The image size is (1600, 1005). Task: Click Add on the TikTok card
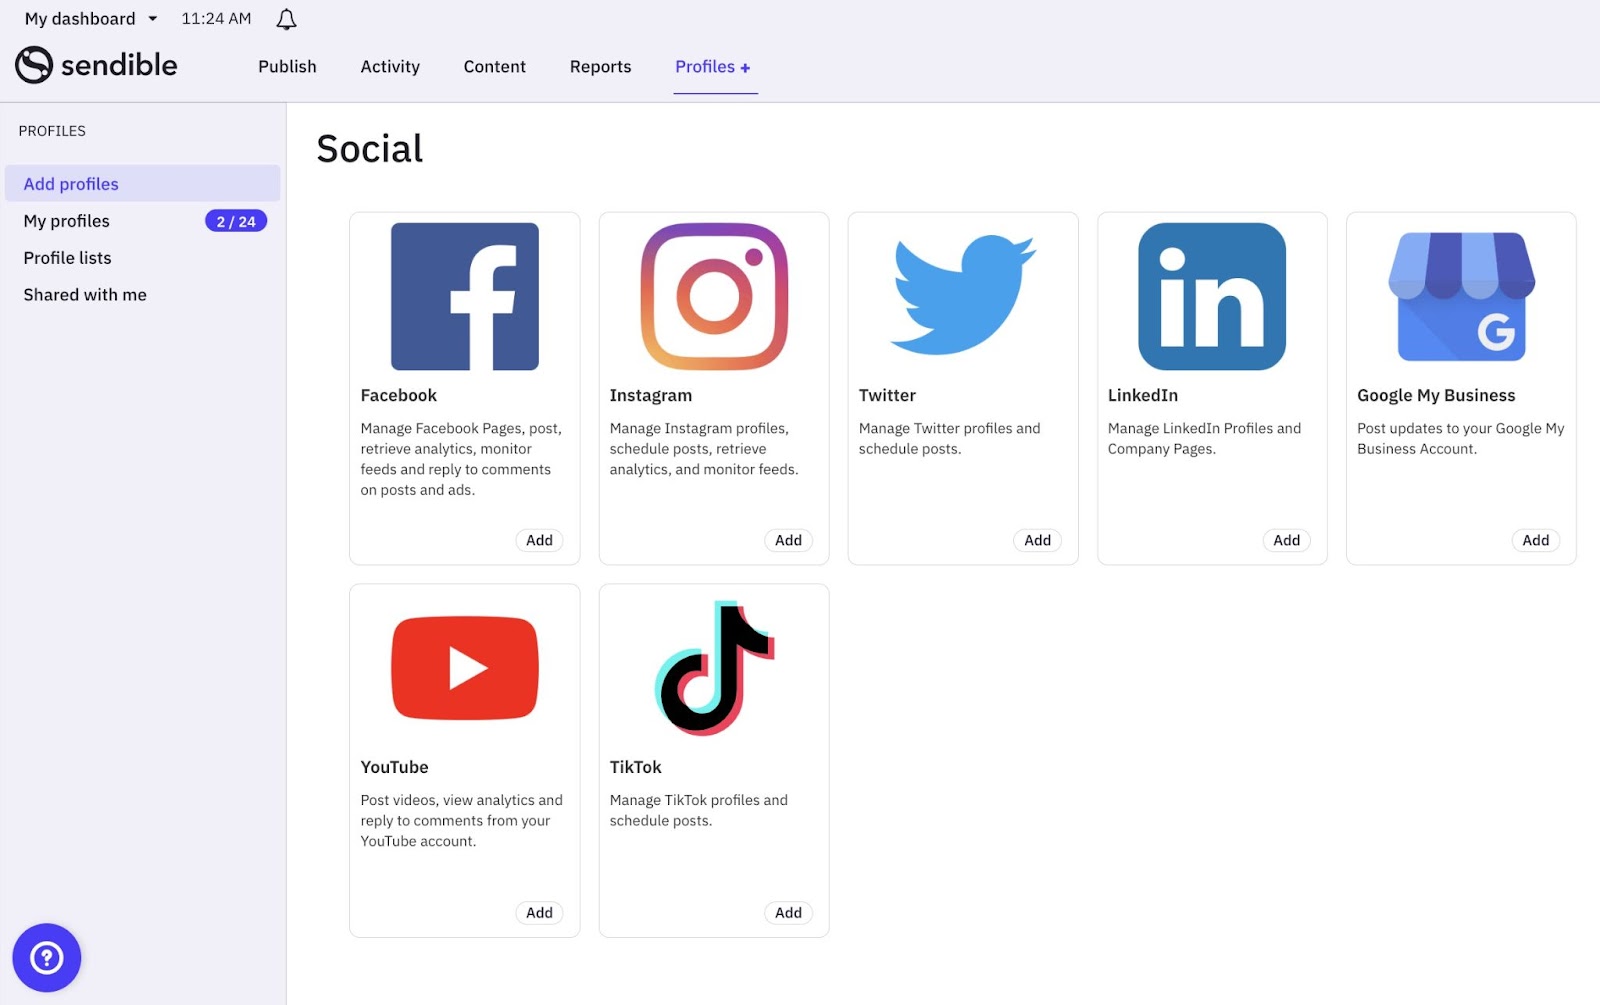[788, 912]
